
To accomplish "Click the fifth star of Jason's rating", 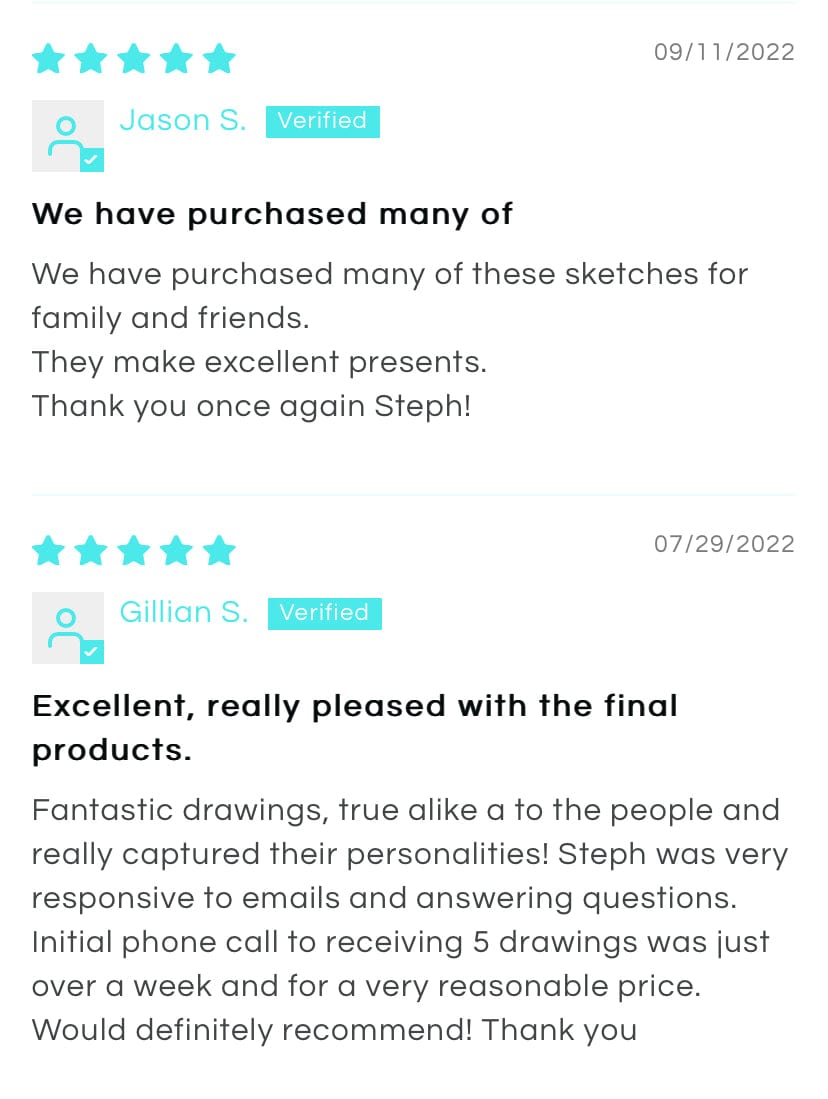I will (x=219, y=59).
